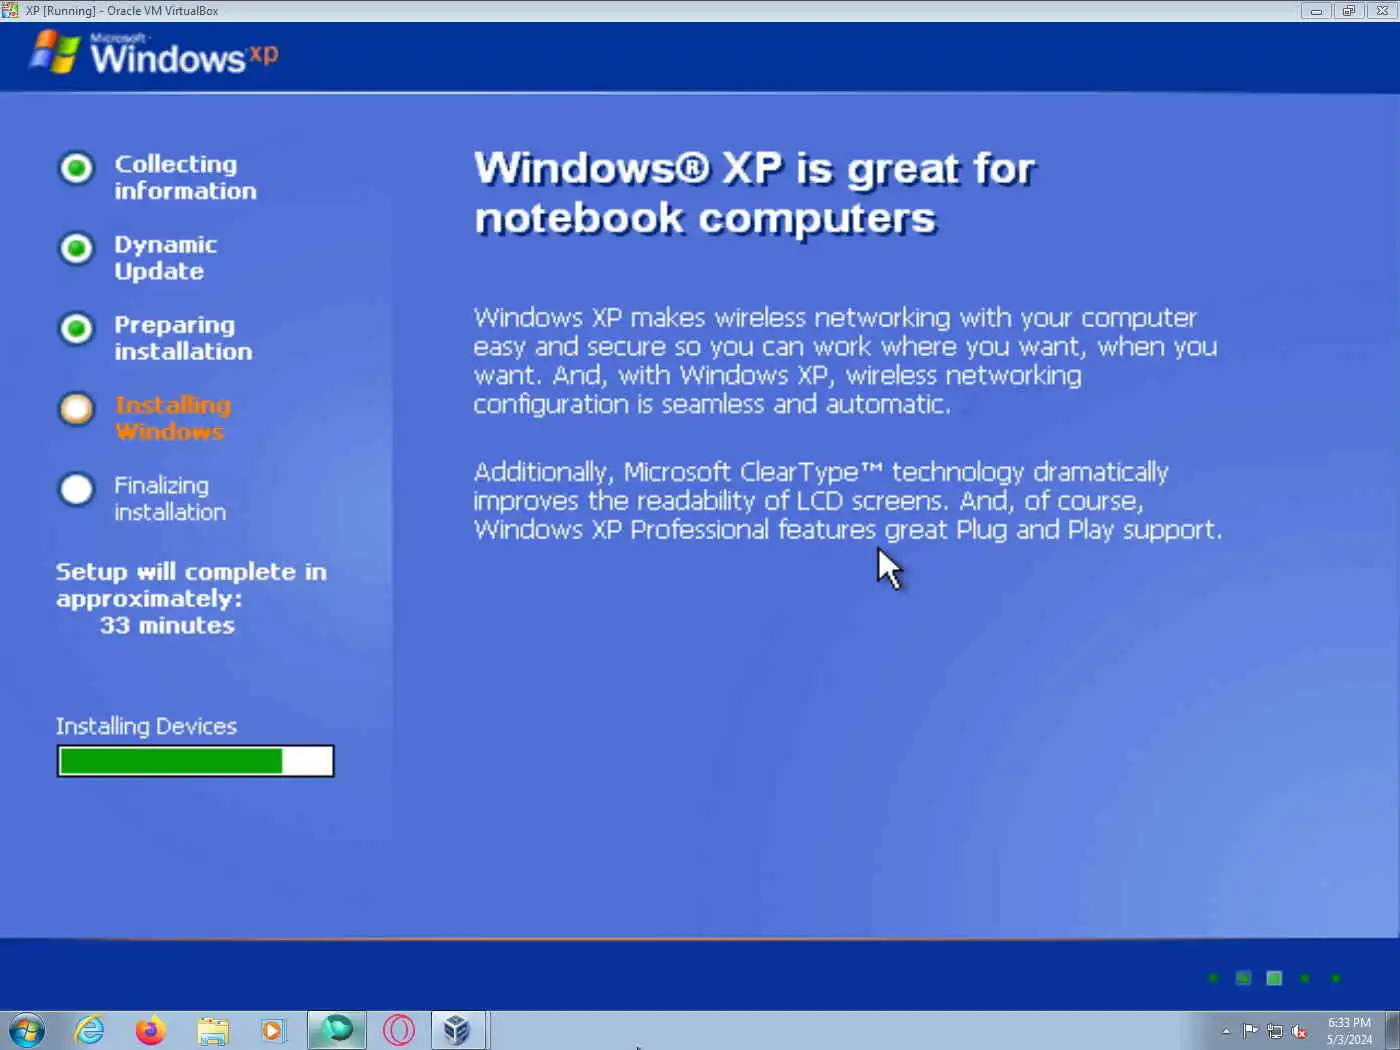This screenshot has height=1050, width=1400.
Task: Launch Internet Explorer from the taskbar
Action: [90, 1030]
